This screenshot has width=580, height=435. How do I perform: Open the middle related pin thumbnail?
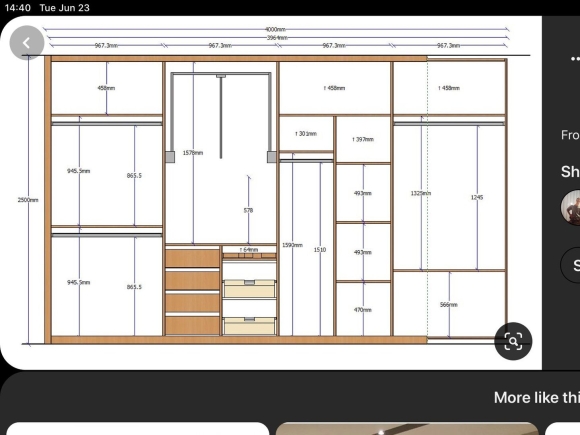pyautogui.click(x=407, y=428)
